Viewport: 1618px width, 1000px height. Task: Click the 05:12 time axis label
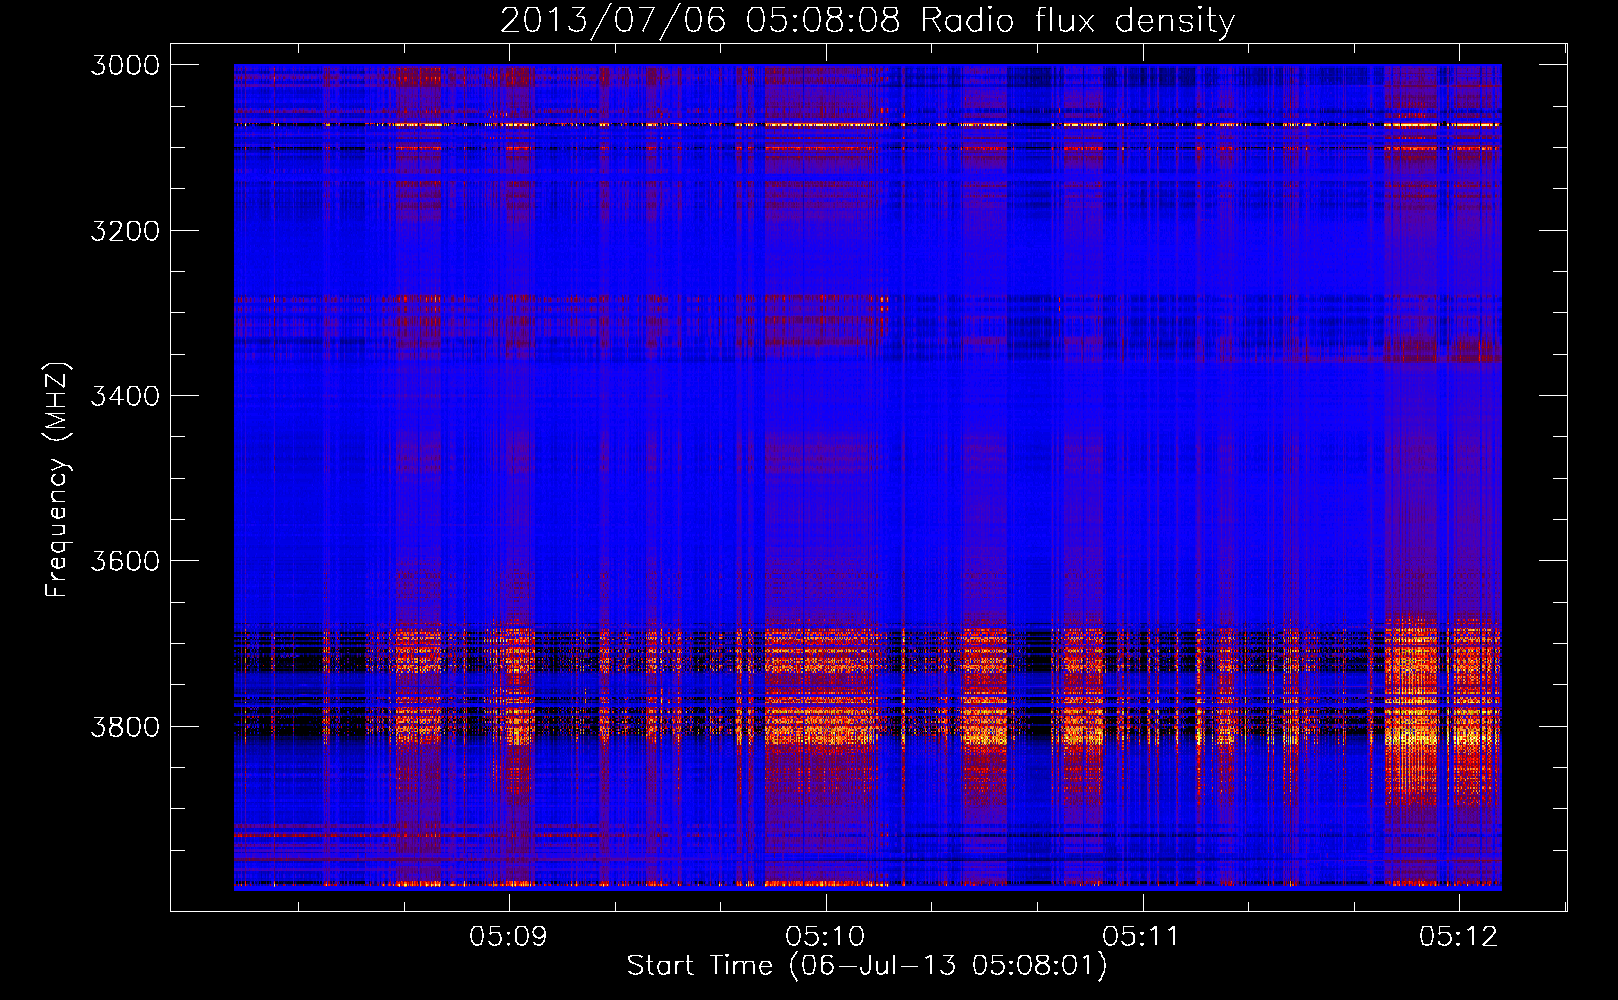coord(1459,936)
